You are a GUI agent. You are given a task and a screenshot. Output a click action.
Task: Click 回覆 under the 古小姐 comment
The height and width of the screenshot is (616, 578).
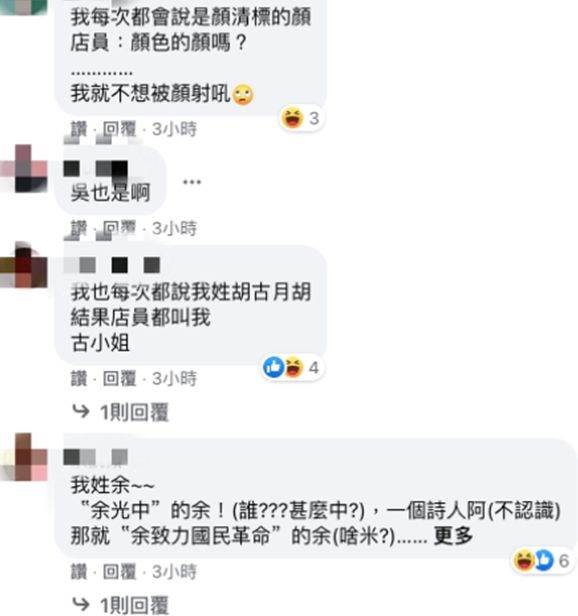(119, 379)
